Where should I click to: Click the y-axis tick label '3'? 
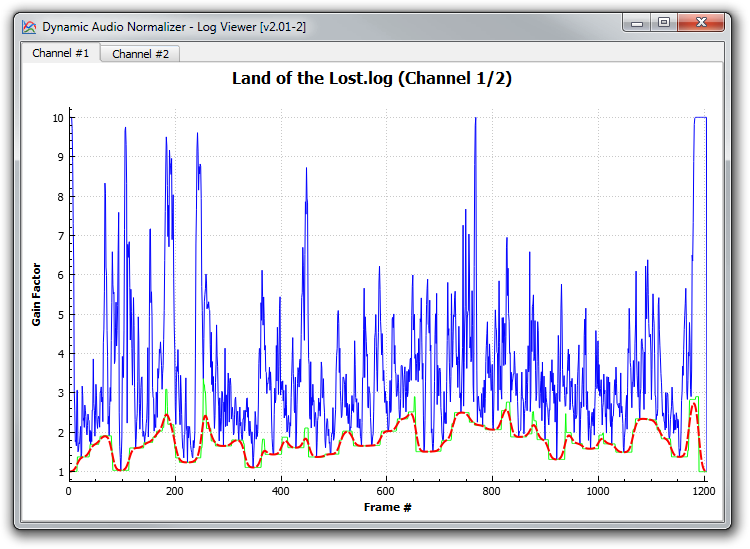(61, 393)
